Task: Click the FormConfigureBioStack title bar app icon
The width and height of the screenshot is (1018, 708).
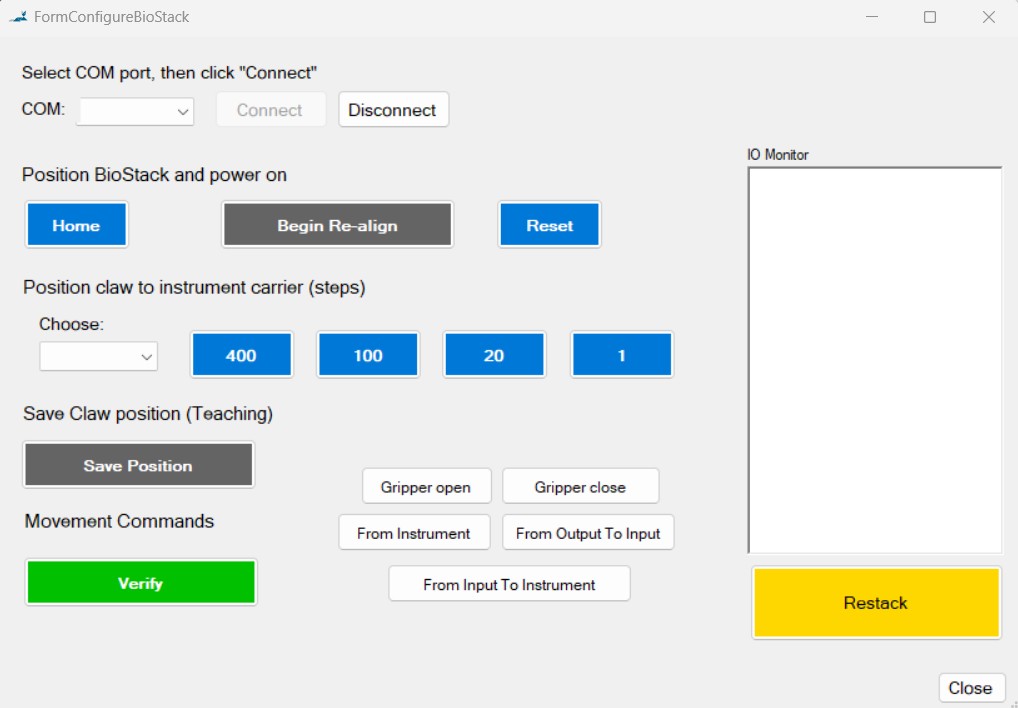Action: point(18,17)
